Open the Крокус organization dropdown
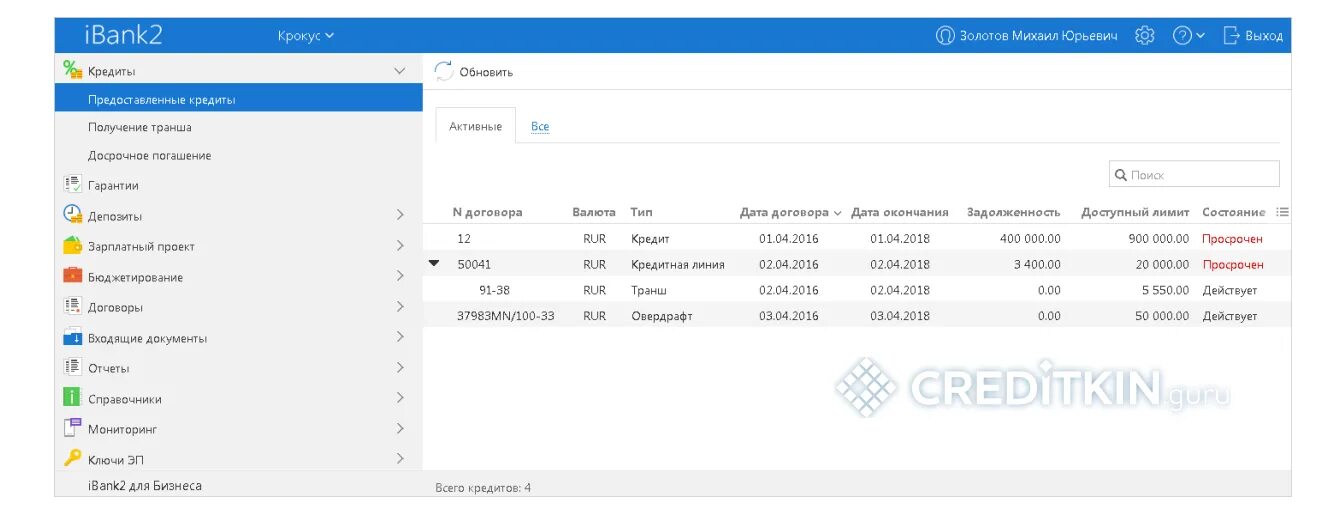The image size is (1331, 518). click(x=306, y=36)
